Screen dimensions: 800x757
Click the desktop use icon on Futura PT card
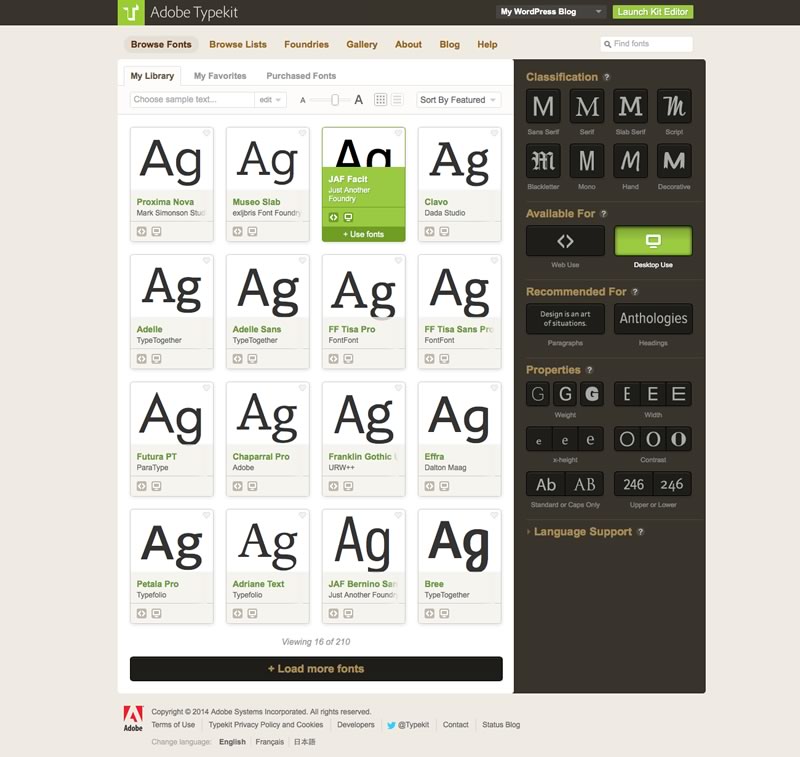pyautogui.click(x=156, y=486)
